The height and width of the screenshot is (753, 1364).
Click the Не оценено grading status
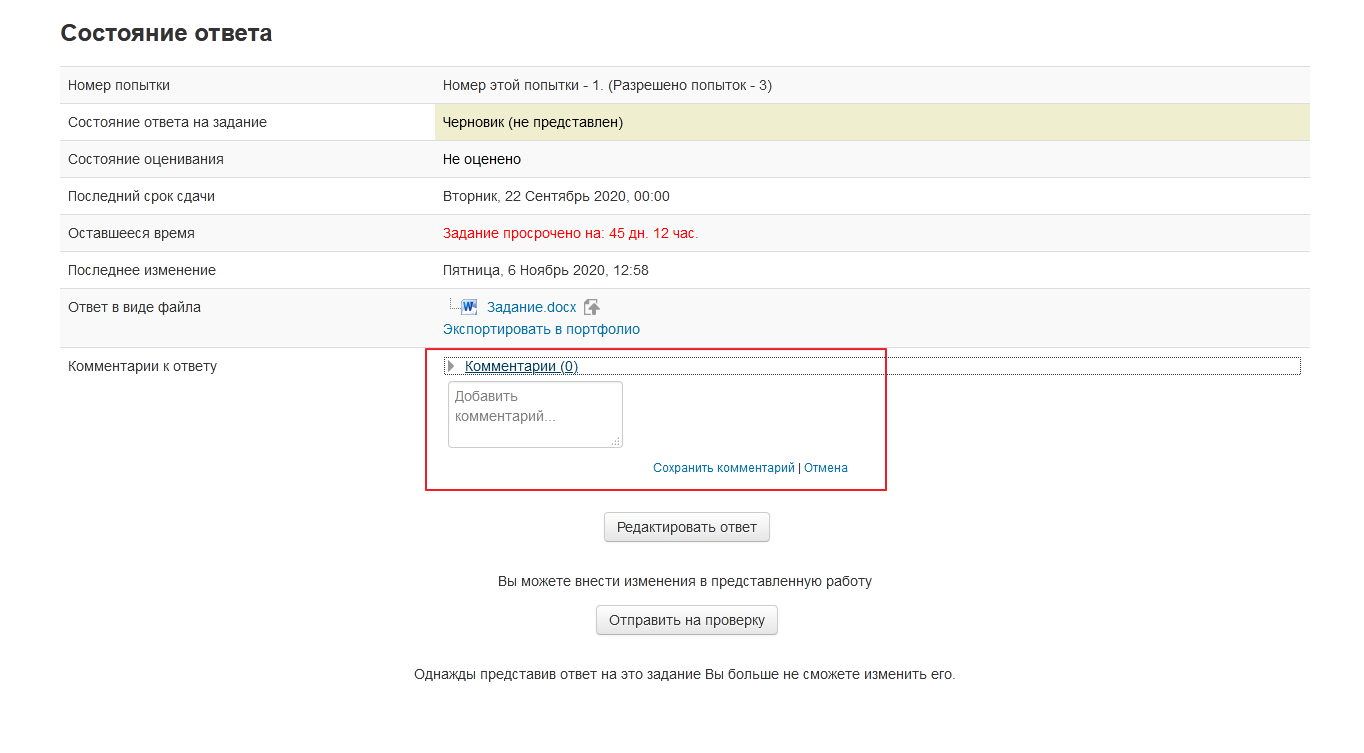click(x=481, y=159)
